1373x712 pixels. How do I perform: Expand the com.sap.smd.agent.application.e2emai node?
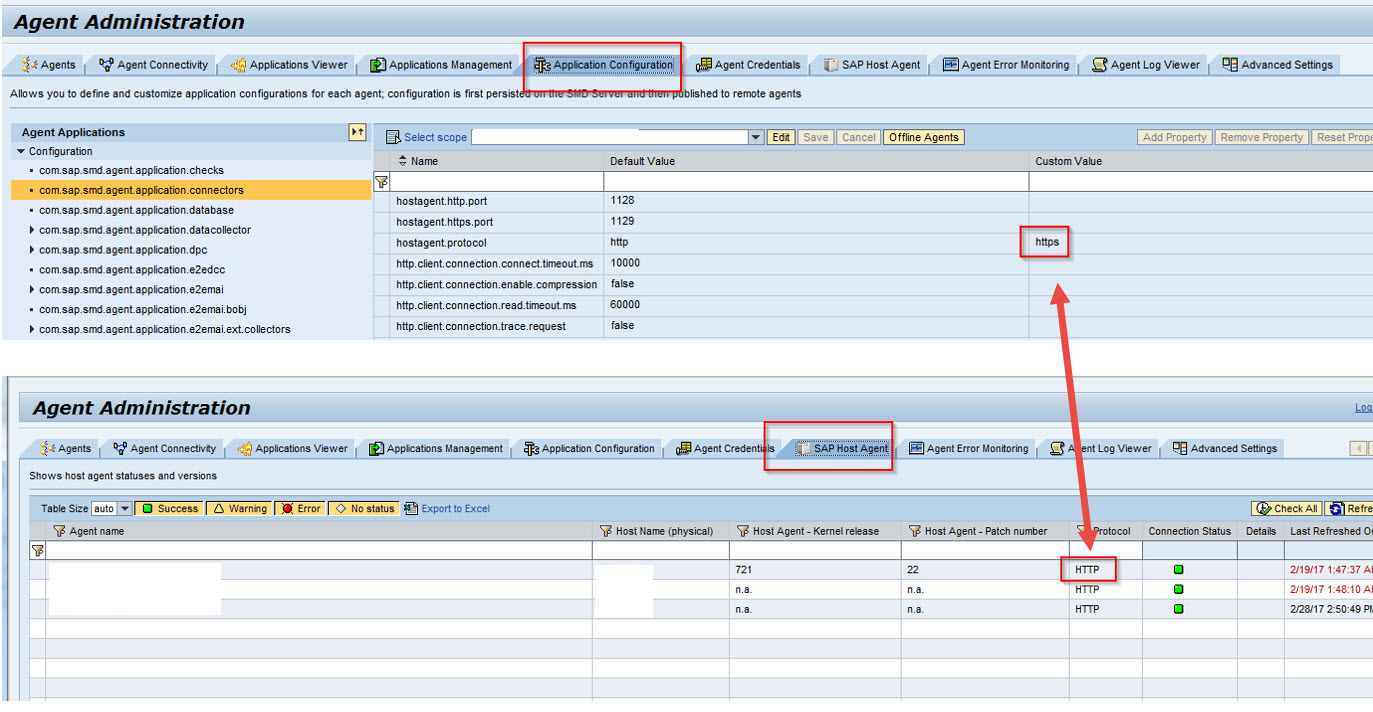32,289
